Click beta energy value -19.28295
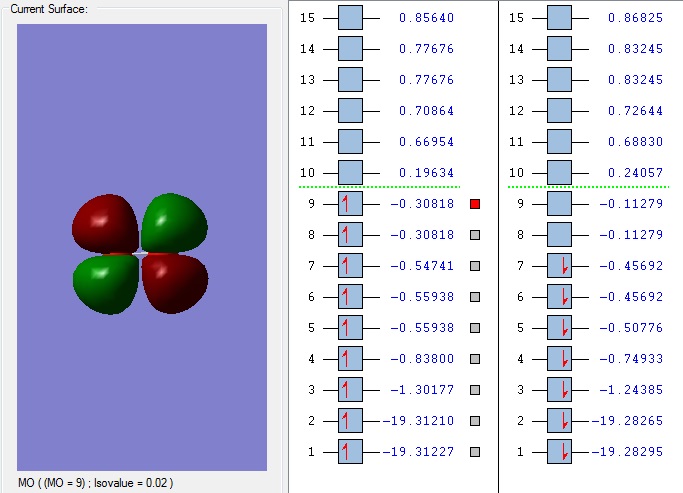 click(x=627, y=452)
